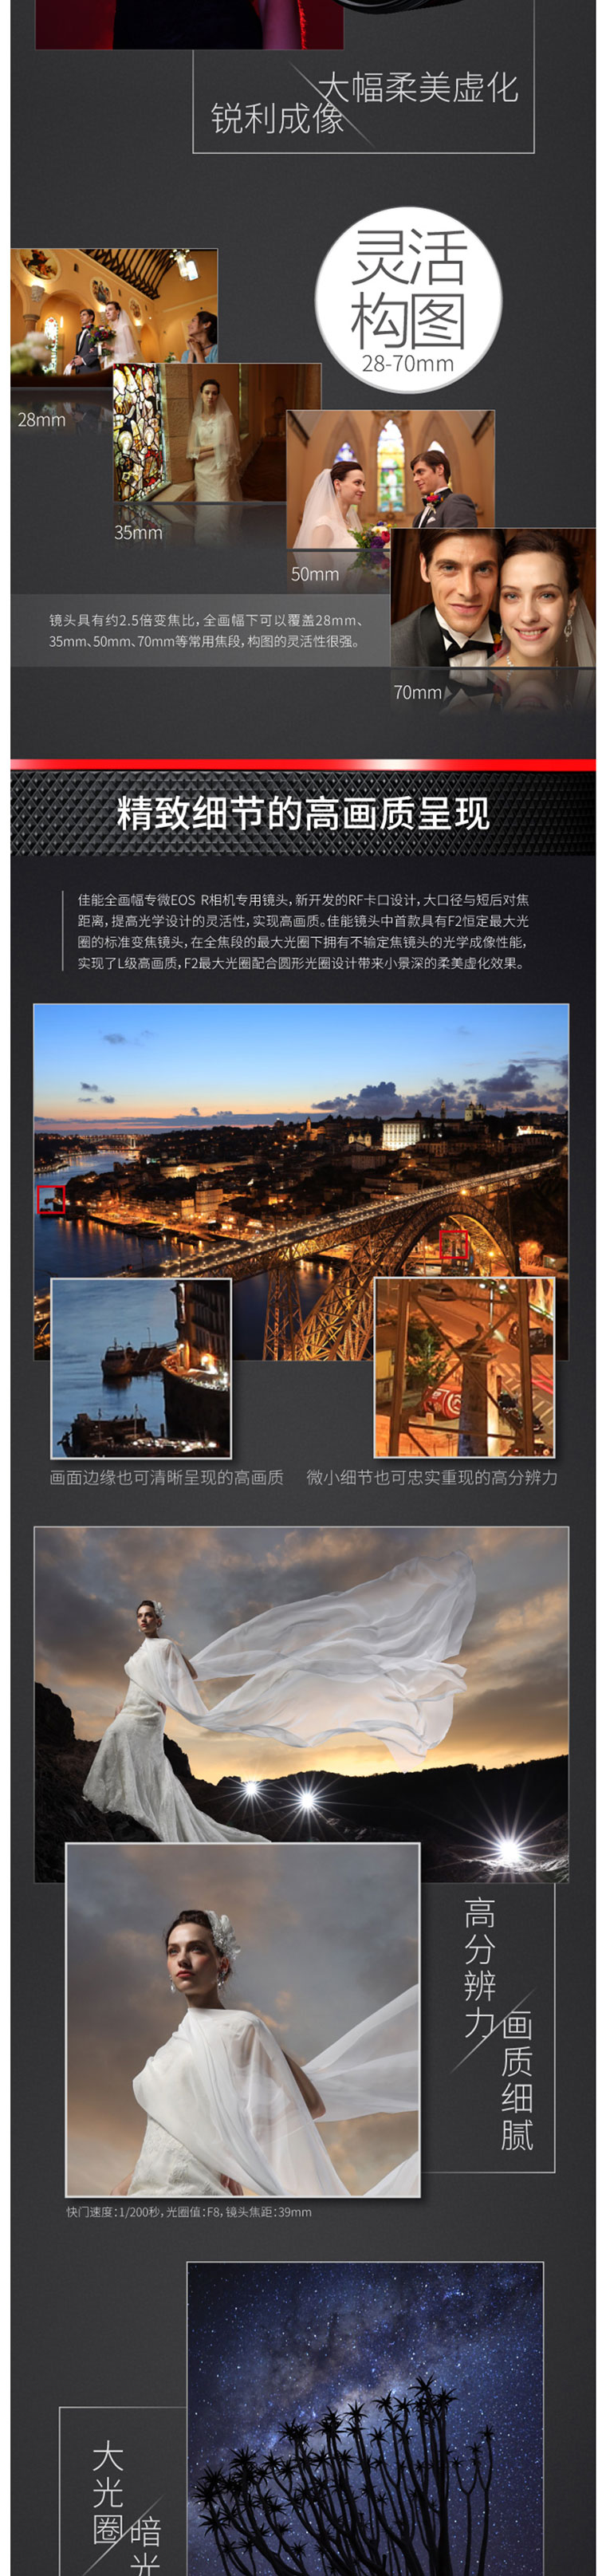This screenshot has width=598, height=2576.
Task: View the enlarged boat crop thumbnail
Action: tap(141, 1367)
